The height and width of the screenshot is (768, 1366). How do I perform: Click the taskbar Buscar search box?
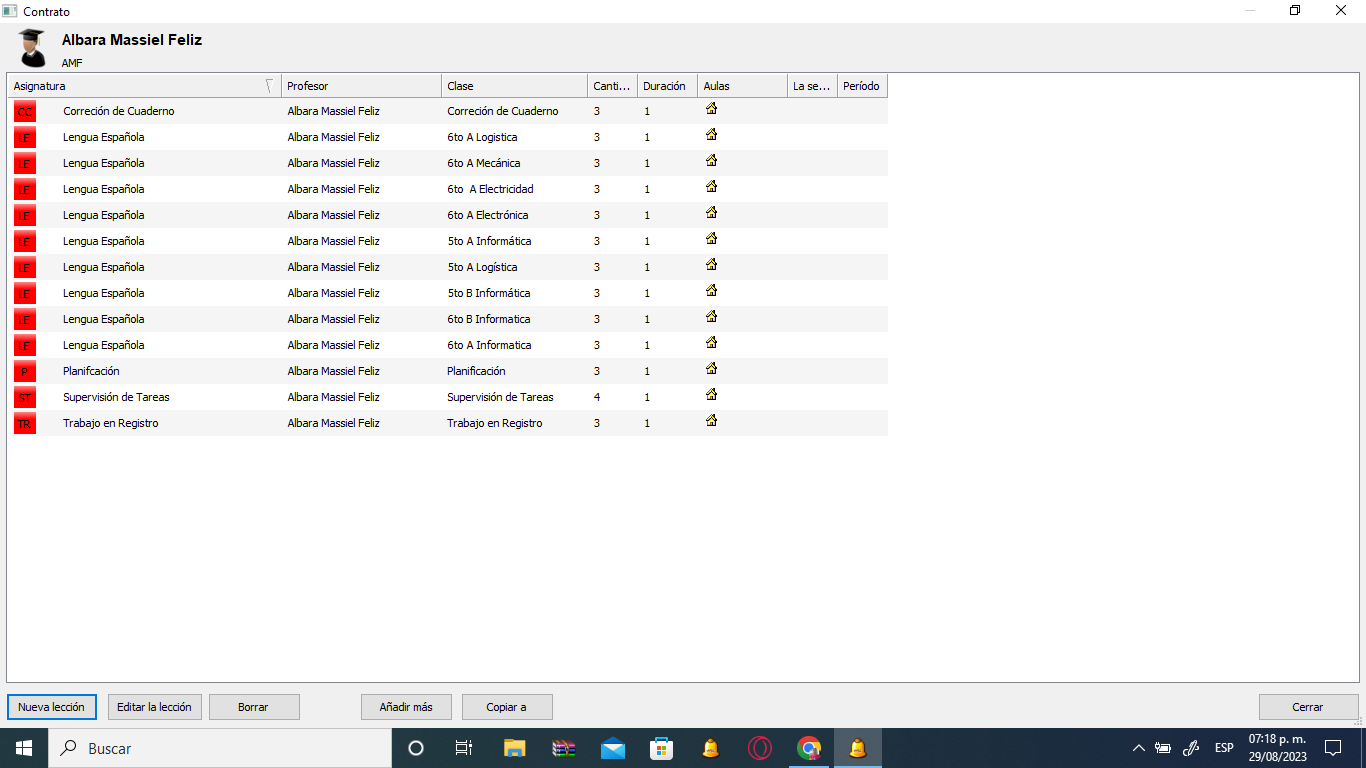220,748
